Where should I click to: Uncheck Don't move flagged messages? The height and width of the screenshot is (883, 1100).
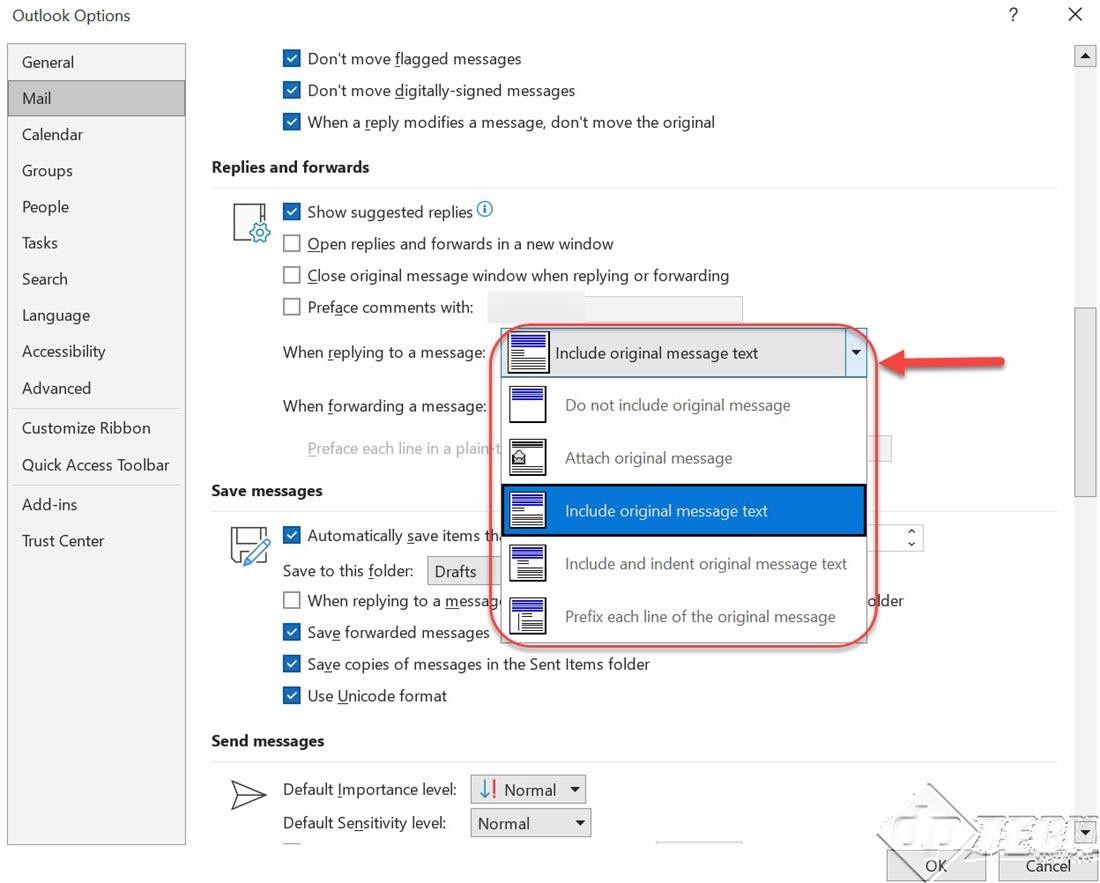click(x=292, y=58)
